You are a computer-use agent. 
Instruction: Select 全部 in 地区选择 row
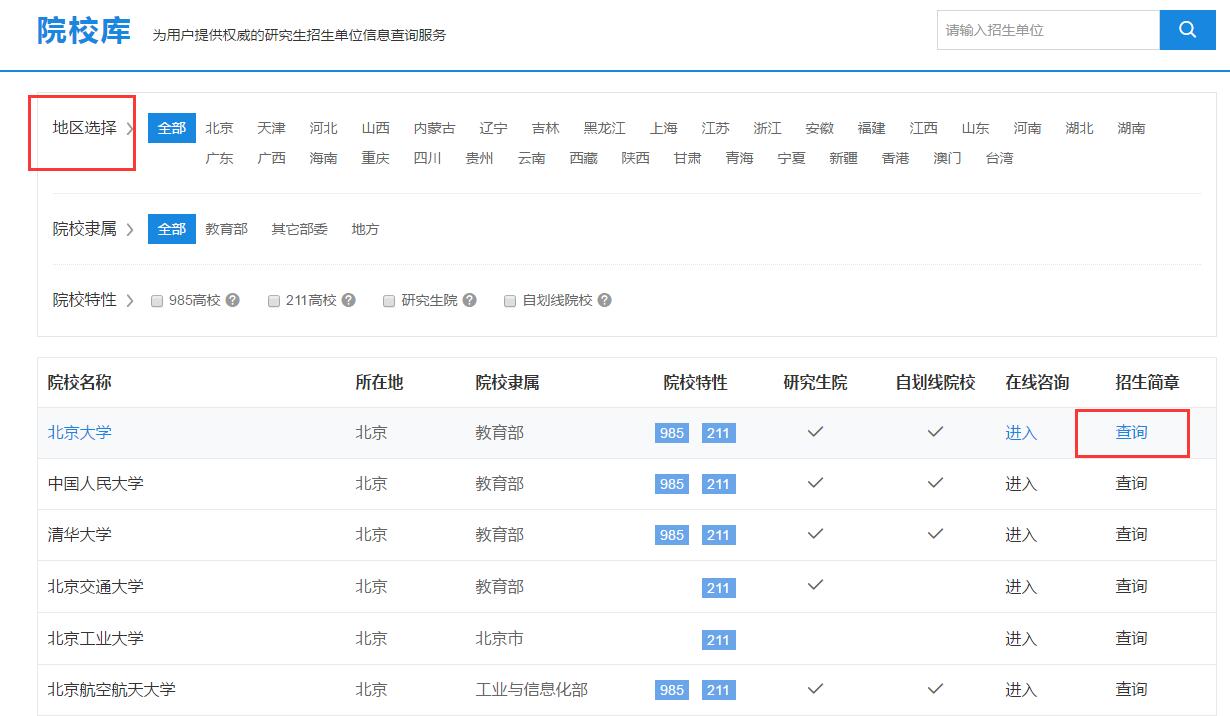172,128
